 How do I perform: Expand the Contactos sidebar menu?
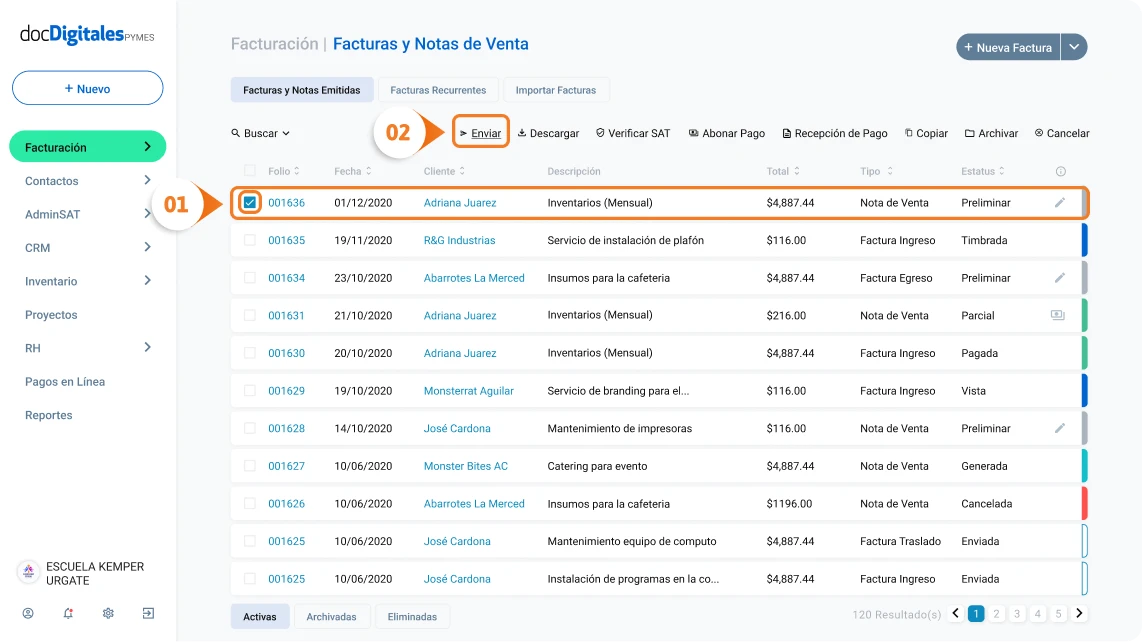coord(147,181)
